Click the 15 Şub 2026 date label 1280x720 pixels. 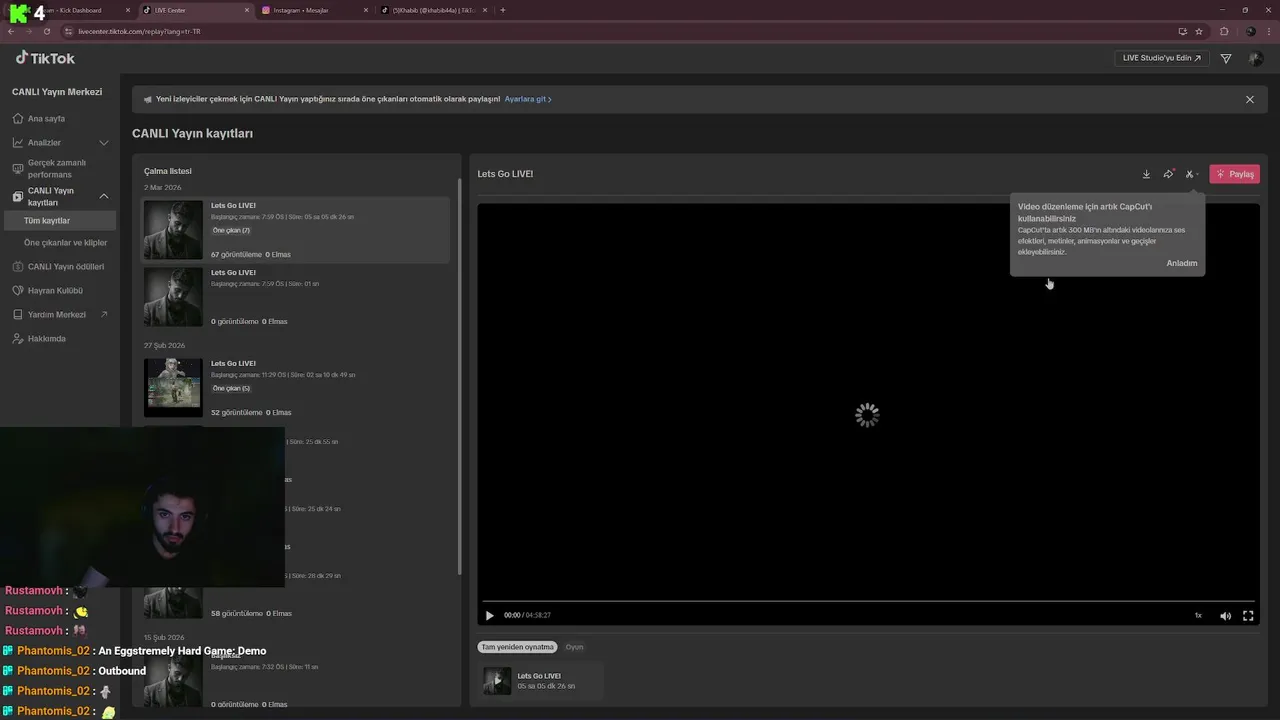[x=164, y=637]
